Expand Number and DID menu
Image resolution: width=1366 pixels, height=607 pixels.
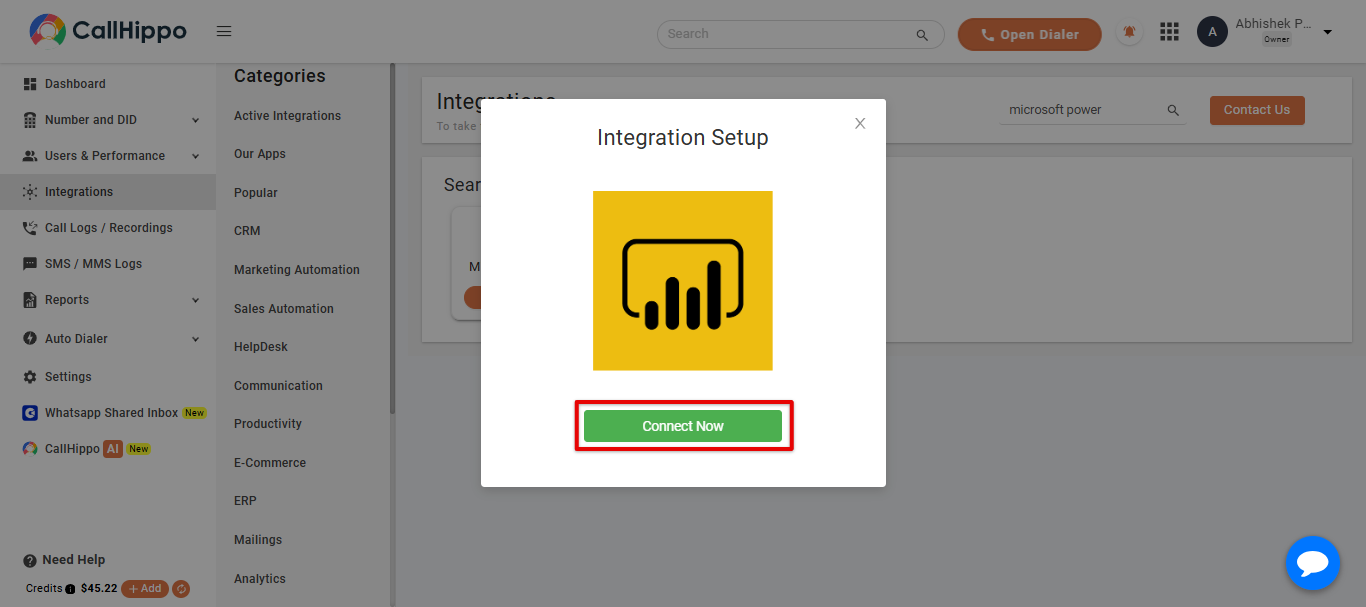point(195,120)
